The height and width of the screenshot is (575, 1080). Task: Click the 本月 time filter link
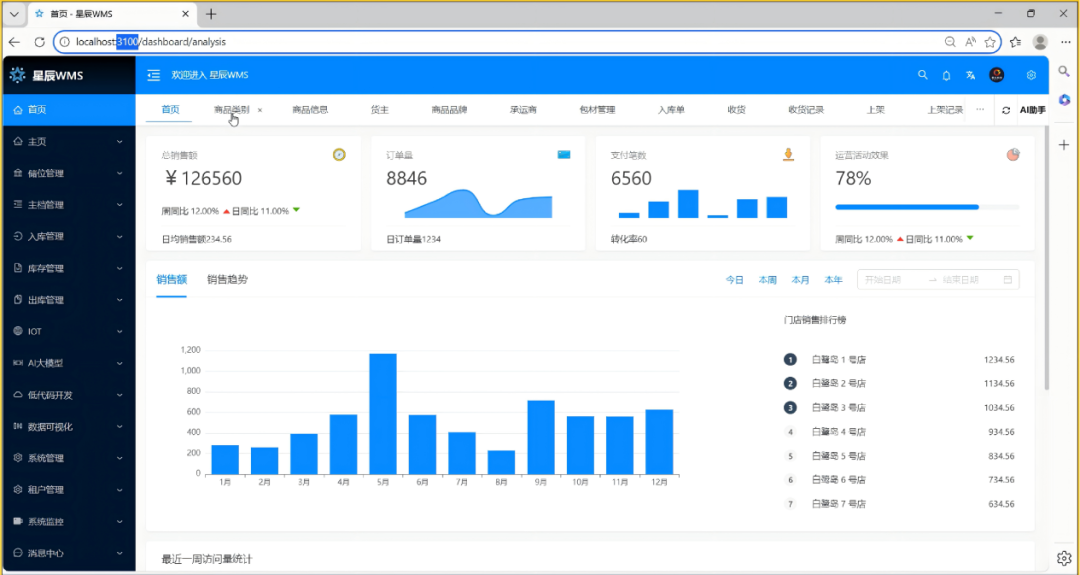pos(800,280)
